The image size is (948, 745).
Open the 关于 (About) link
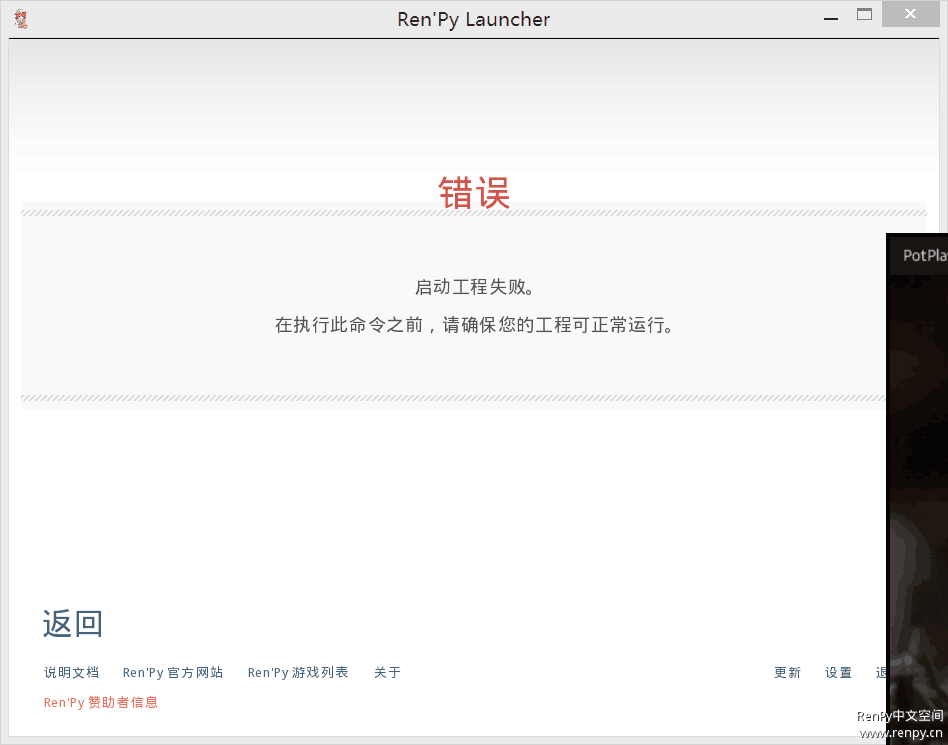pyautogui.click(x=388, y=672)
